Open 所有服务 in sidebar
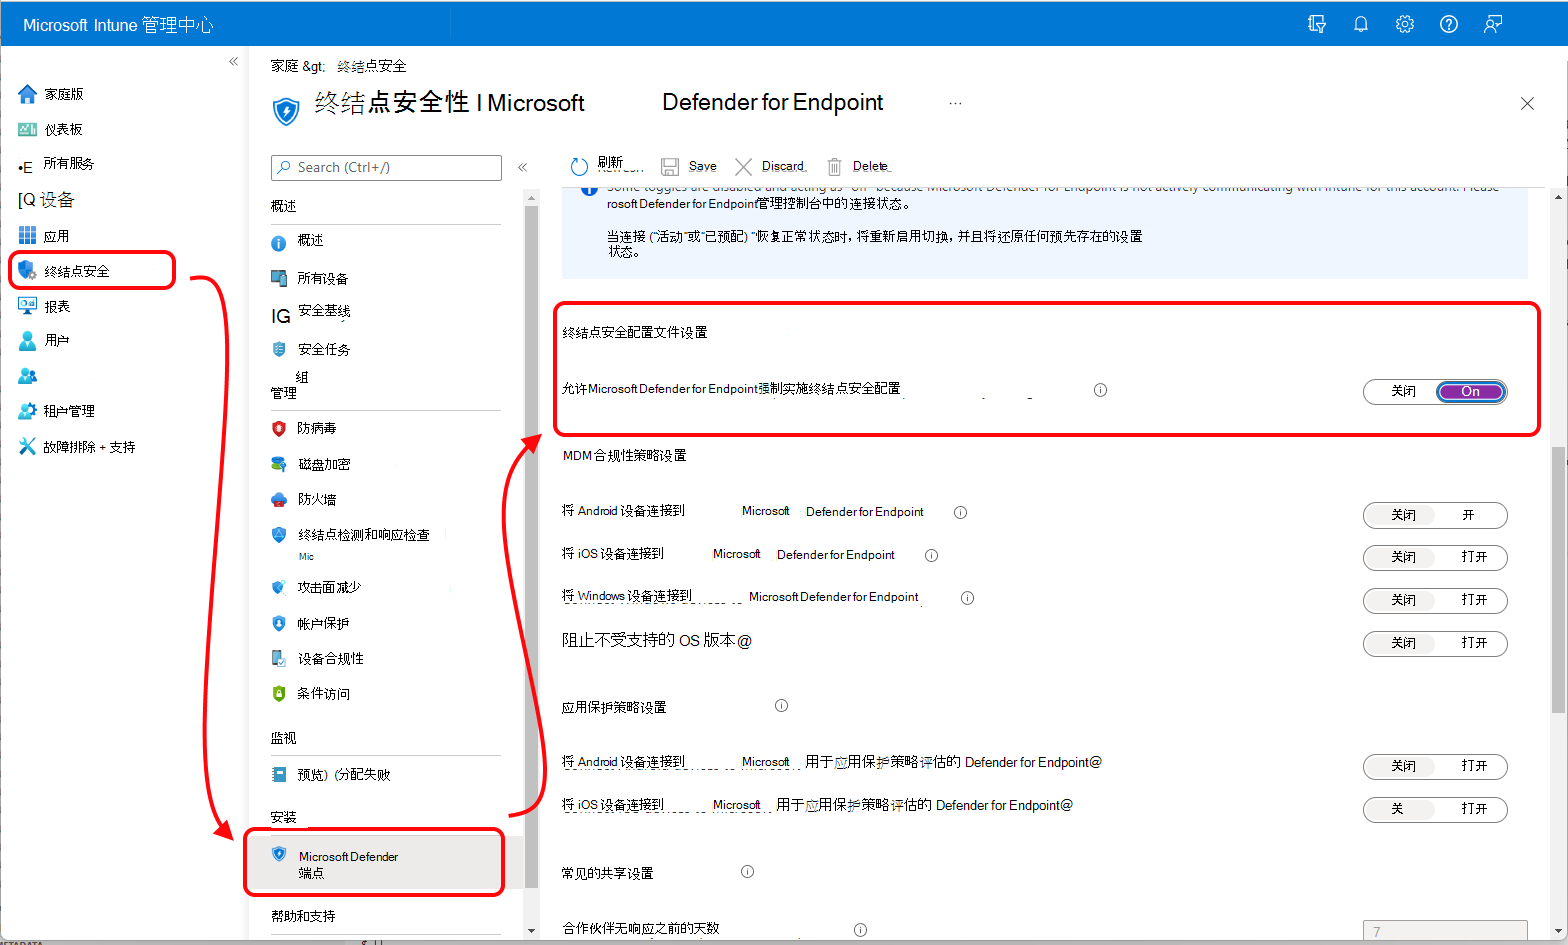Image resolution: width=1568 pixels, height=945 pixels. click(x=57, y=163)
